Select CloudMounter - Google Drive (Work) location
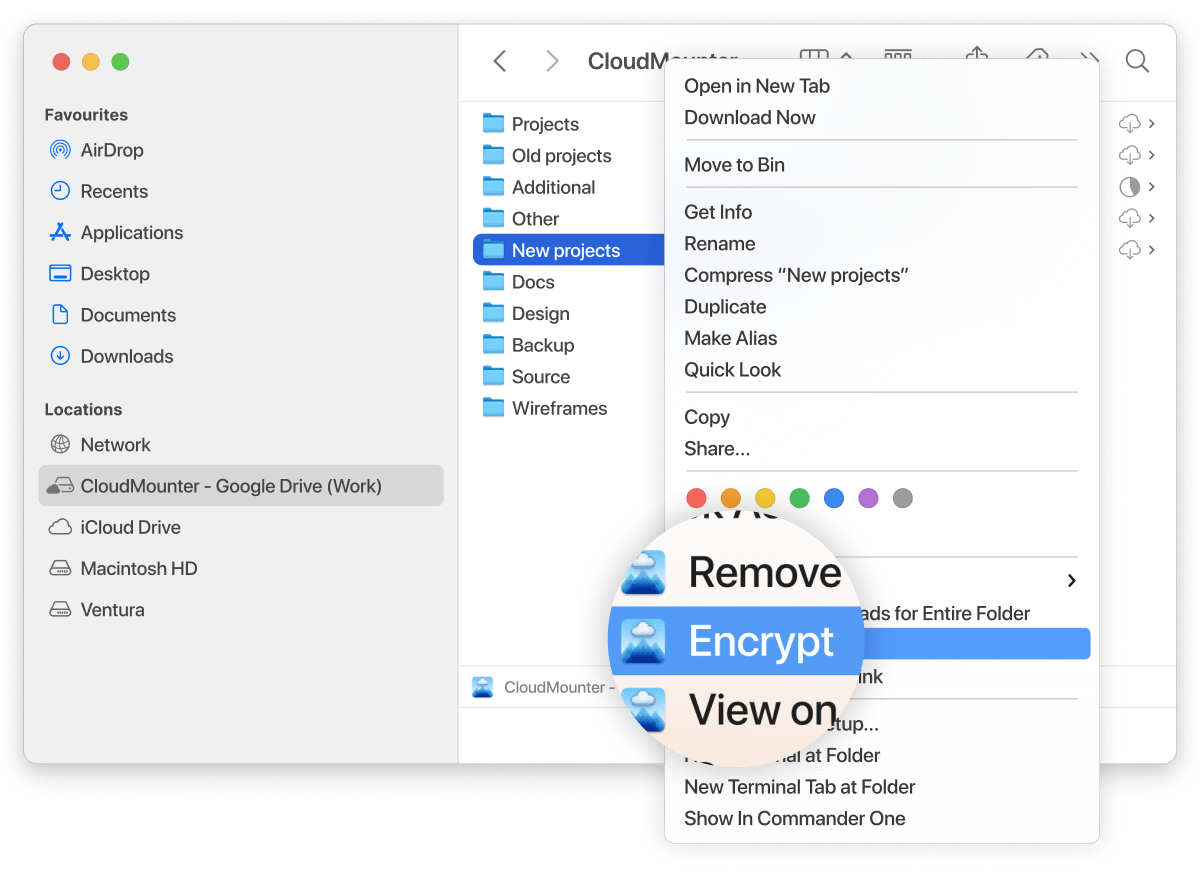The image size is (1200, 884). 230,486
